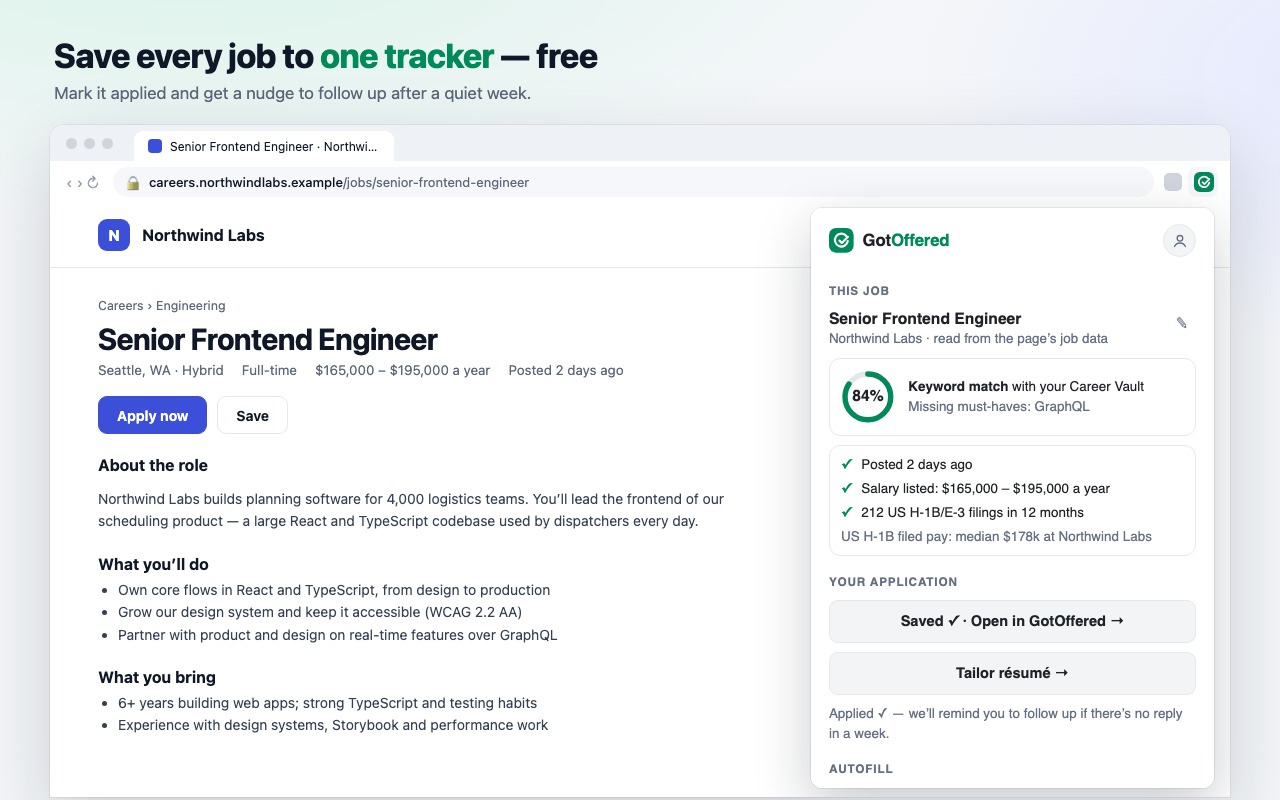Click the Northwind Labs company name header
The image size is (1280, 800).
(203, 236)
